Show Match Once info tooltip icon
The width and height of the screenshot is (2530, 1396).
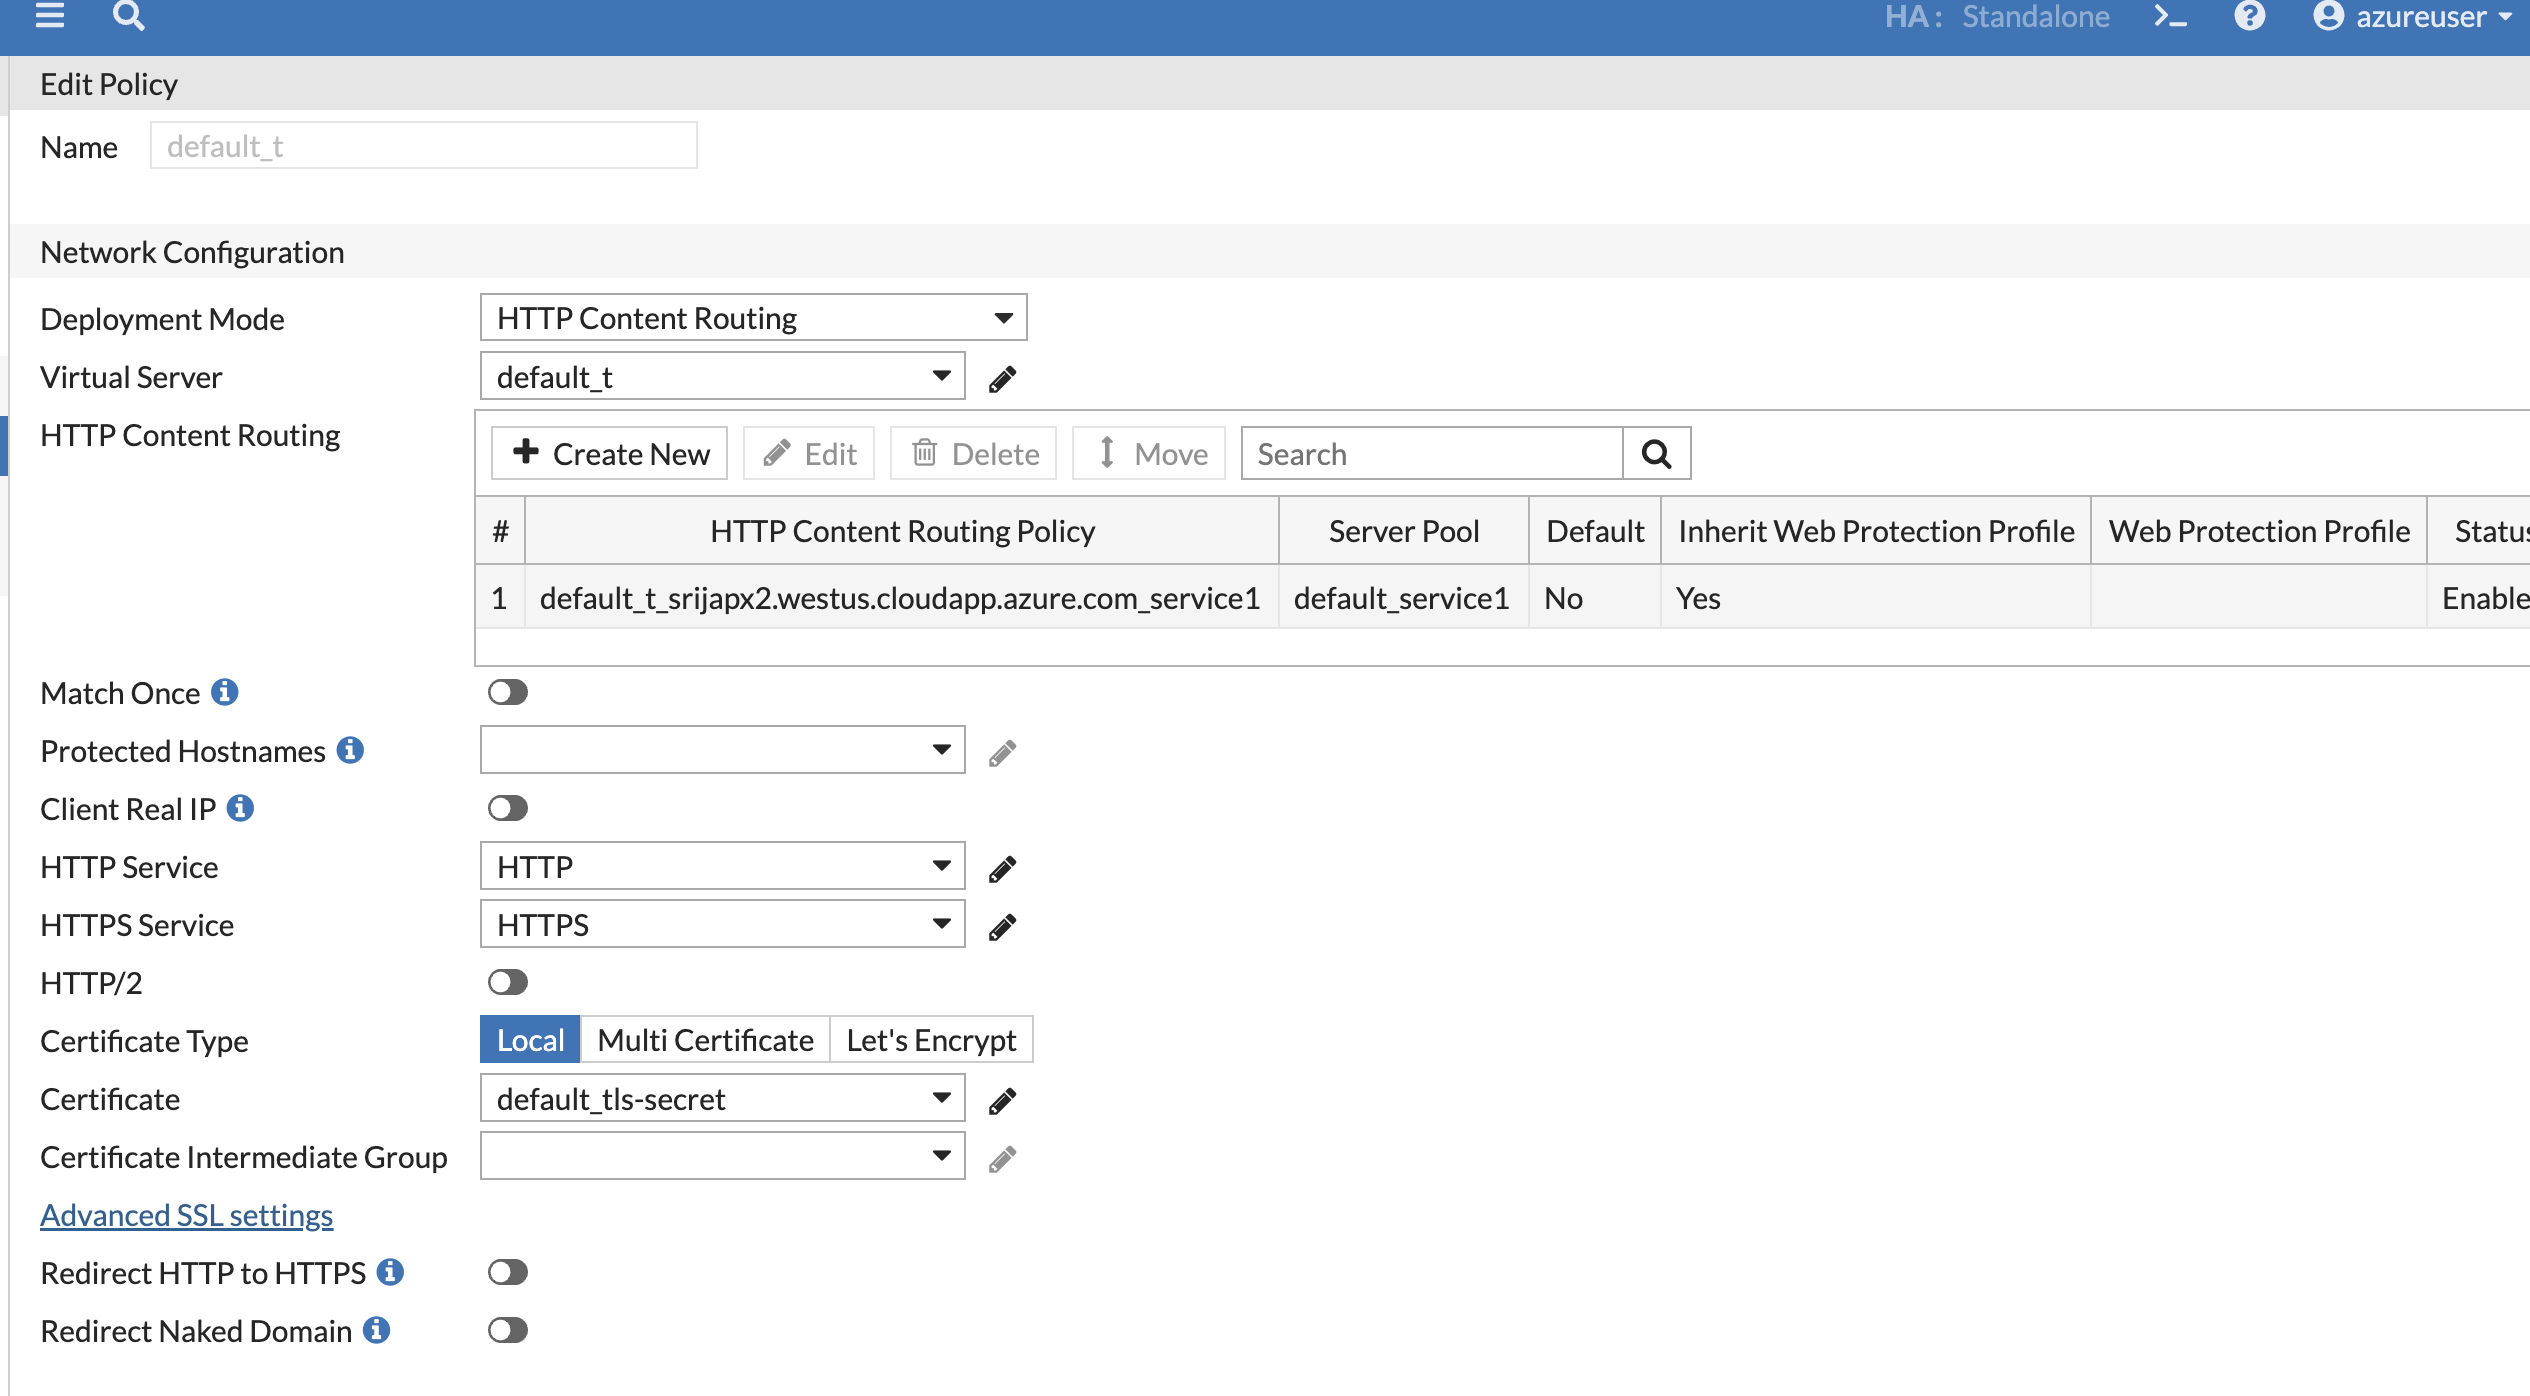(x=225, y=692)
